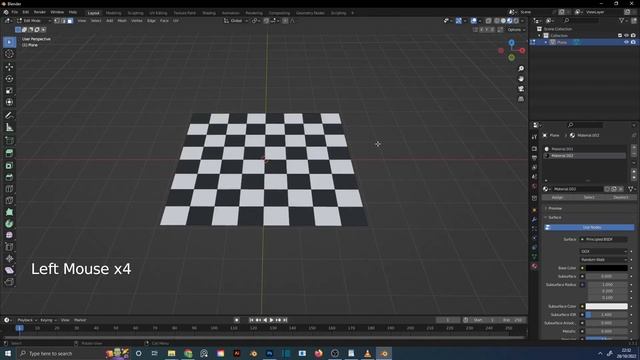Select the Move tool

9,67
